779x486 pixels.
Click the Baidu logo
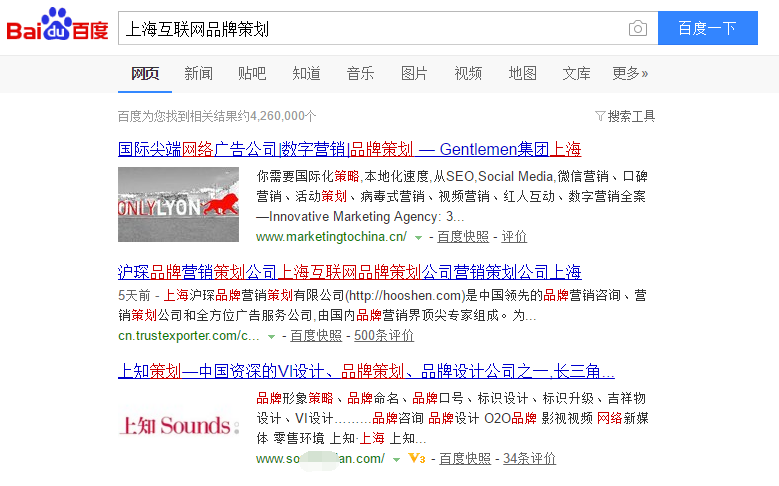[x=57, y=24]
